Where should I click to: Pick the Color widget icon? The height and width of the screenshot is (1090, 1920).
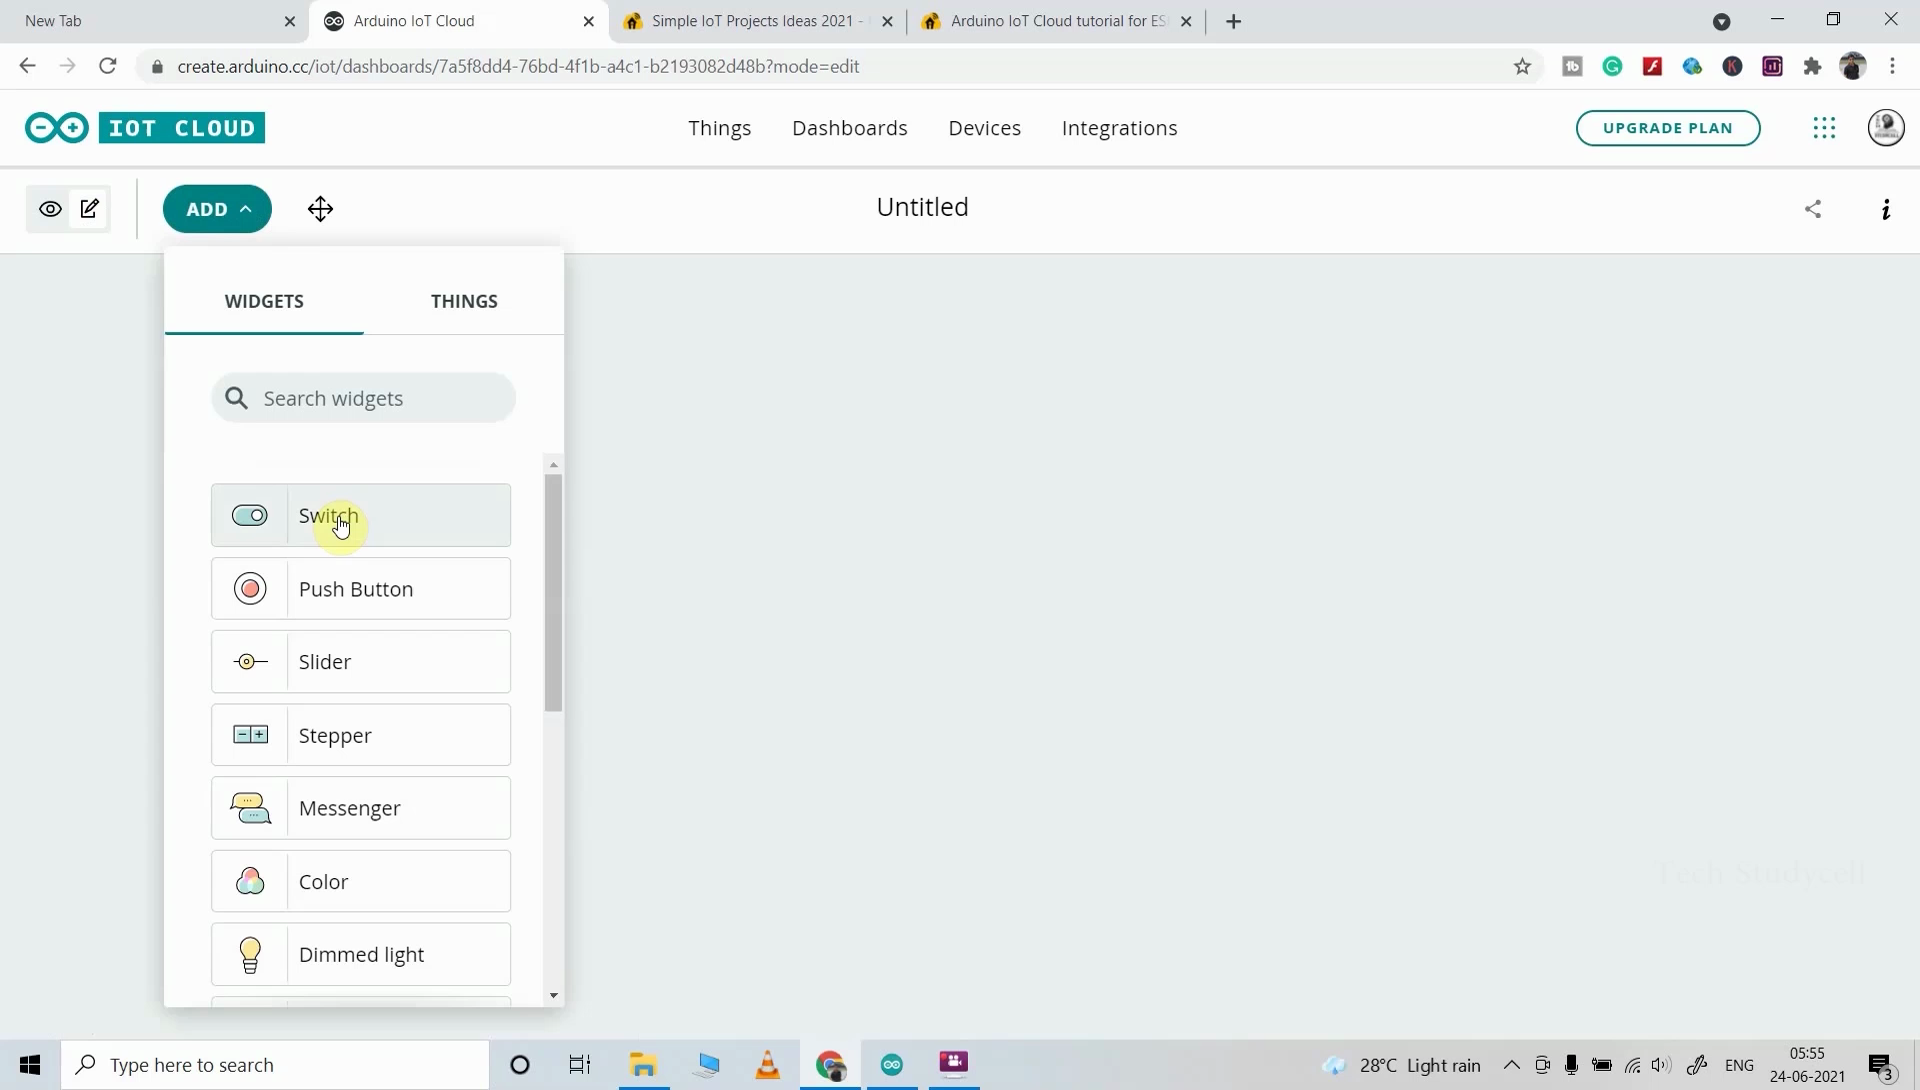click(x=249, y=882)
